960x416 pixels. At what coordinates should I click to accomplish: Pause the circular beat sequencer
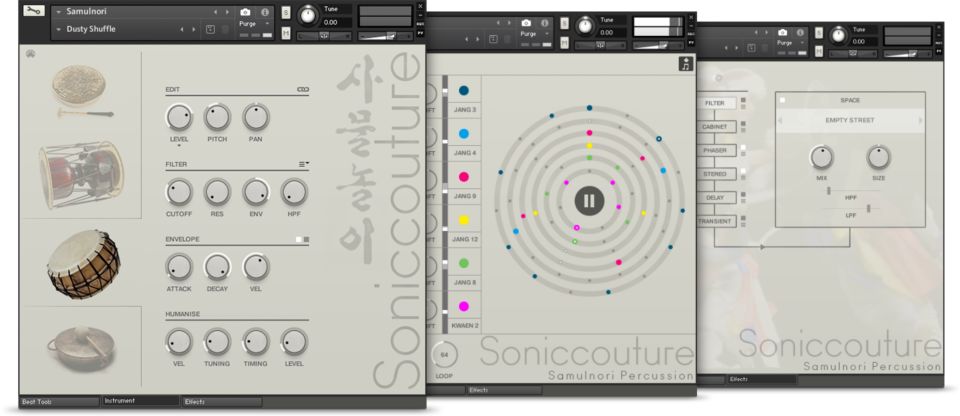point(589,201)
